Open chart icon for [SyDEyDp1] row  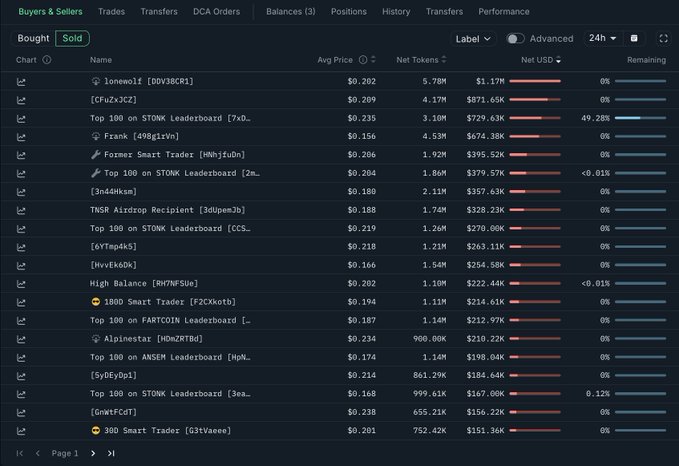click(x=21, y=376)
